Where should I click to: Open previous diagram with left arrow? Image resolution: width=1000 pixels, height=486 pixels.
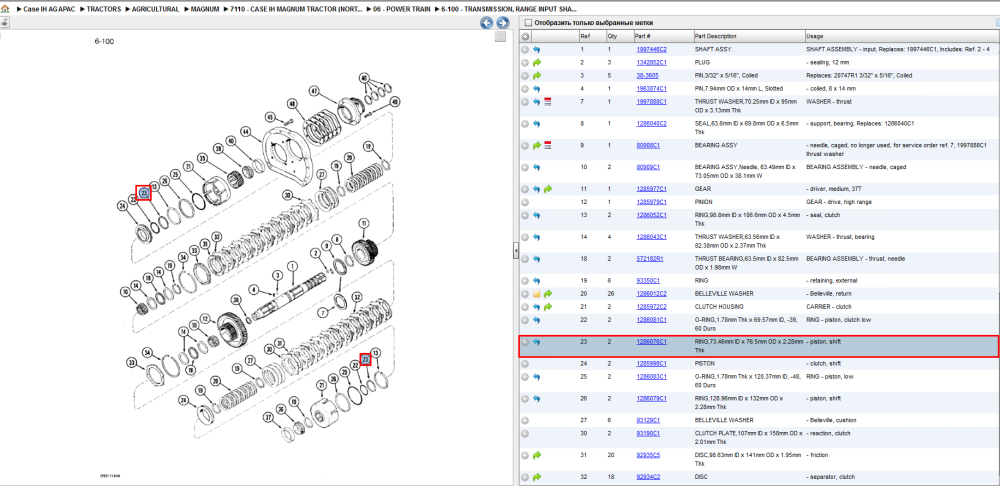point(487,24)
